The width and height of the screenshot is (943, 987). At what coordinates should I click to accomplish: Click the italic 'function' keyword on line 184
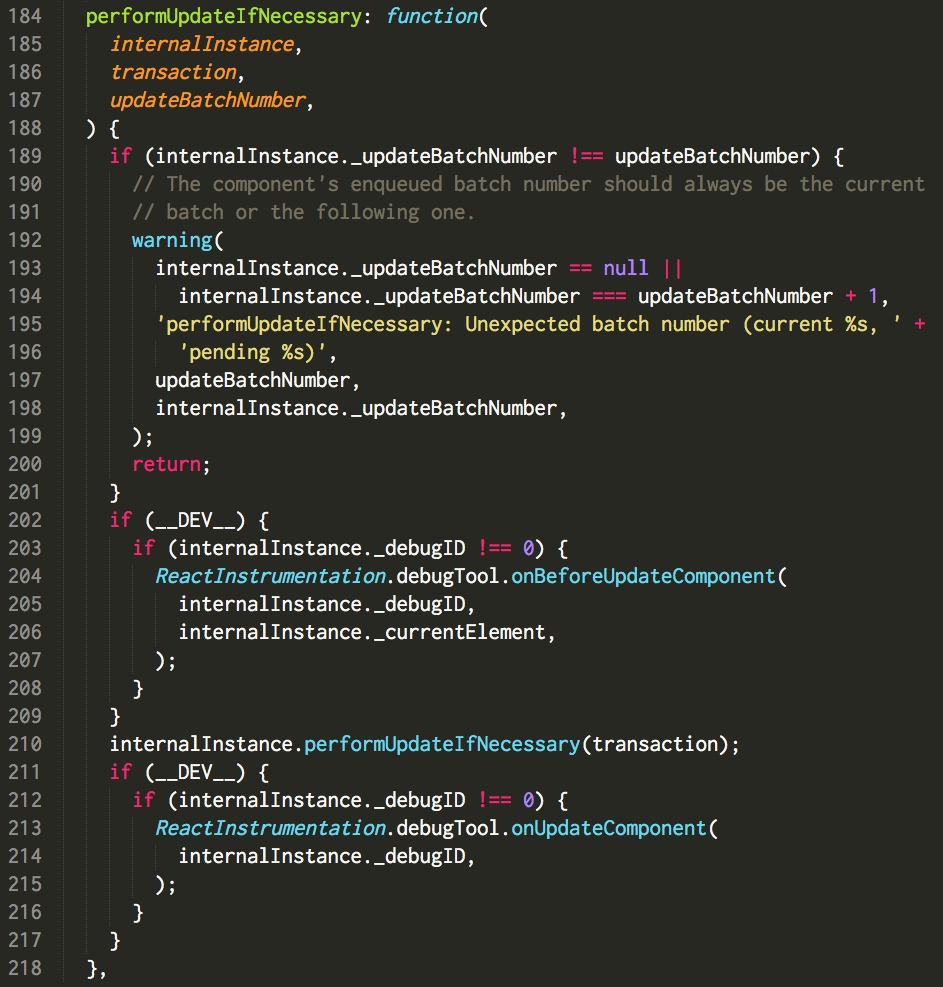pyautogui.click(x=432, y=16)
